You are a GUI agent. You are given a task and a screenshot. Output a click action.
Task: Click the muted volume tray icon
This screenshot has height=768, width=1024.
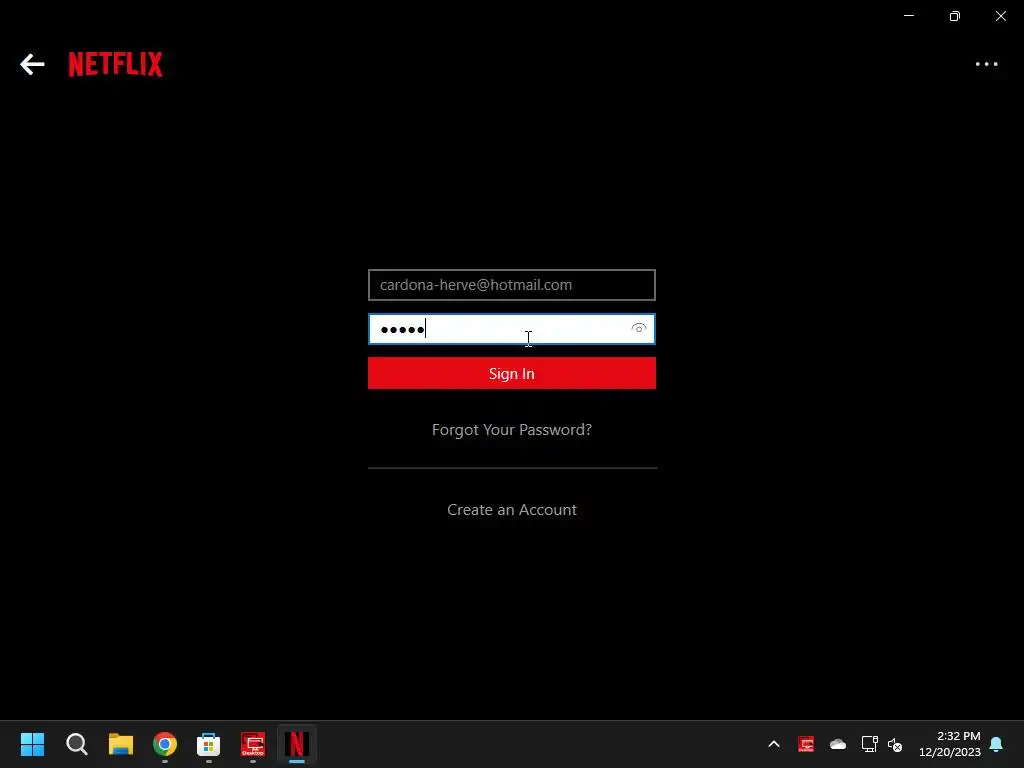point(895,744)
